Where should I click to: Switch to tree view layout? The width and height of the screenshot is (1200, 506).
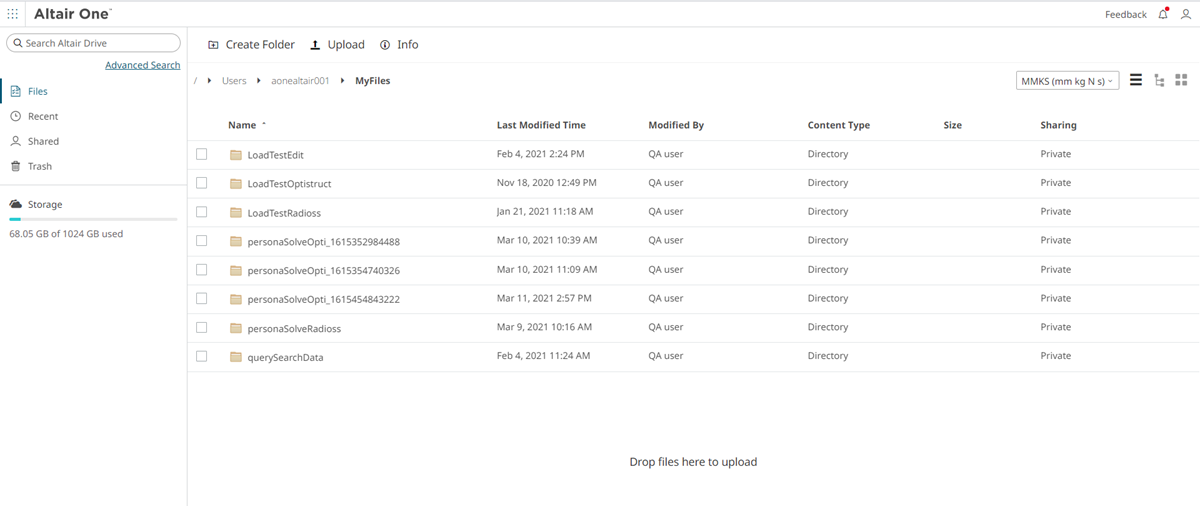click(x=1159, y=80)
